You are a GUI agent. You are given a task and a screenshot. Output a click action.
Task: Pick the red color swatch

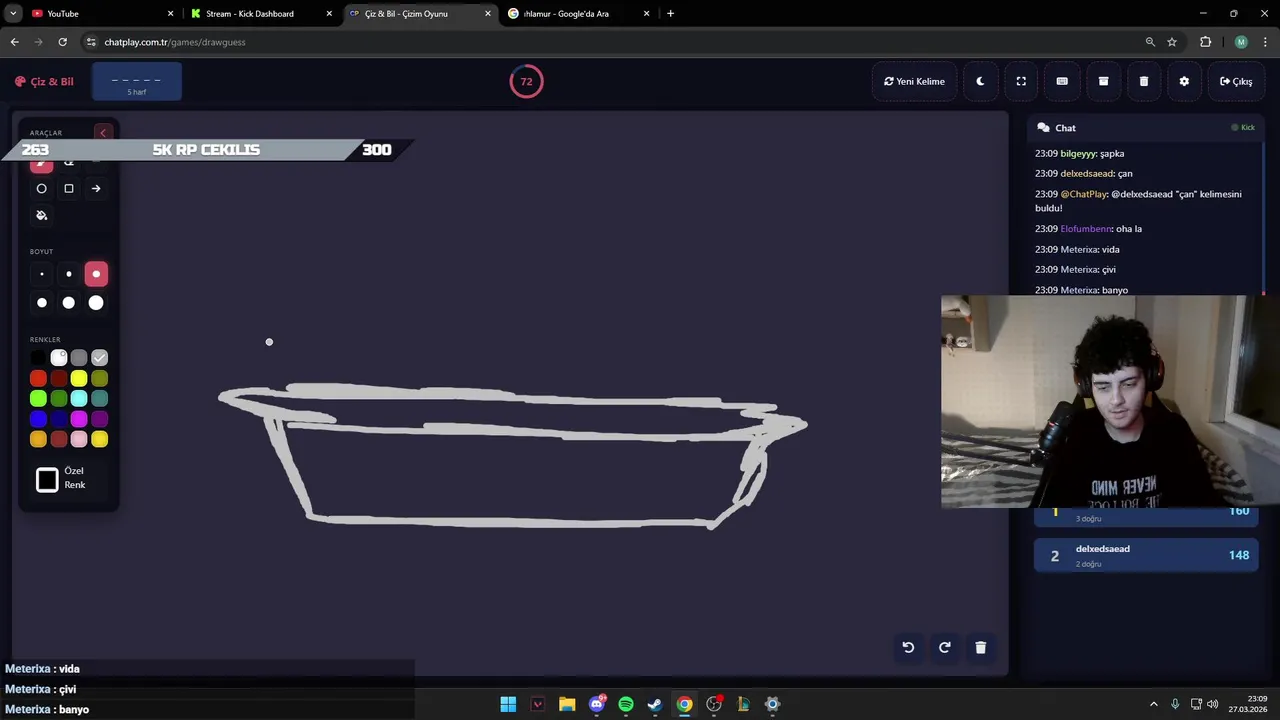point(38,378)
